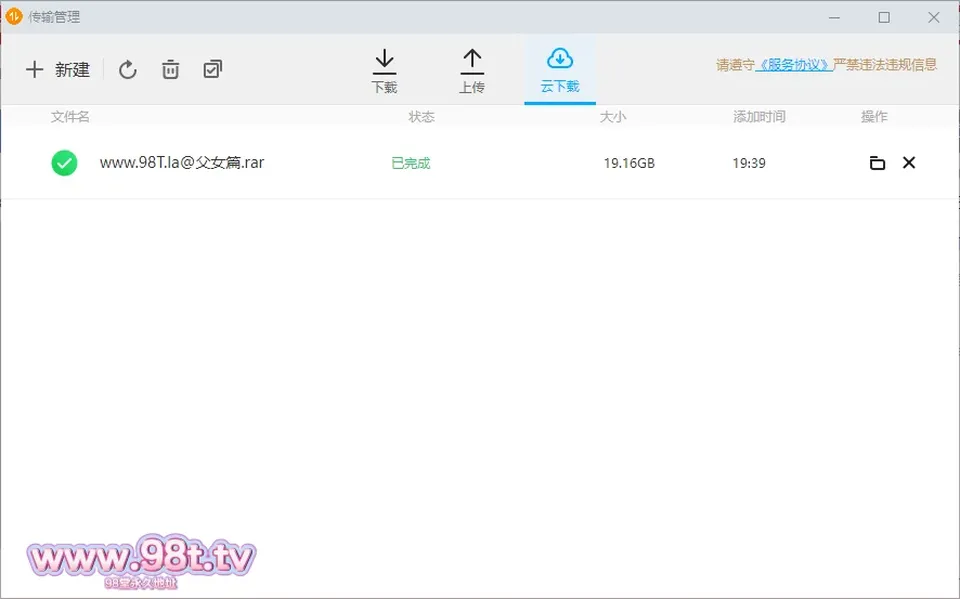Click the green completed checkmark icon
Image resolution: width=960 pixels, height=599 pixels.
(x=64, y=163)
